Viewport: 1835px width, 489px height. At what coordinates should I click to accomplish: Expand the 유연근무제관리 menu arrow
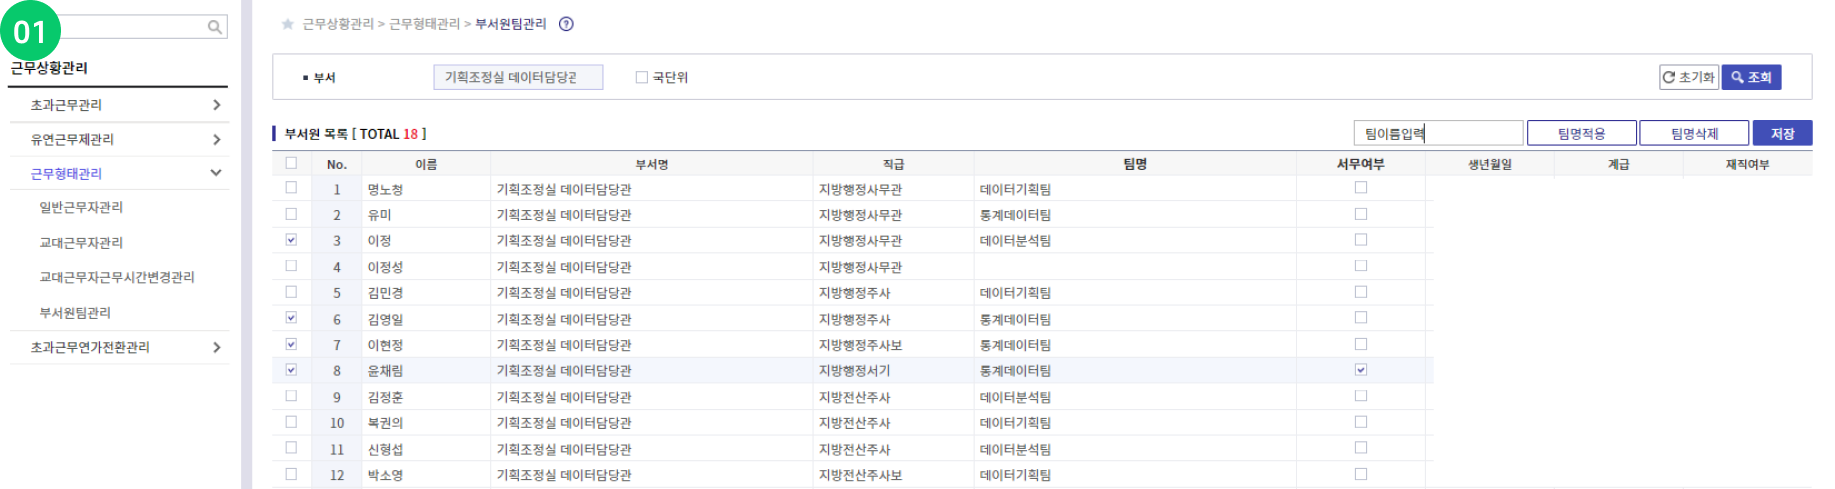[x=217, y=140]
